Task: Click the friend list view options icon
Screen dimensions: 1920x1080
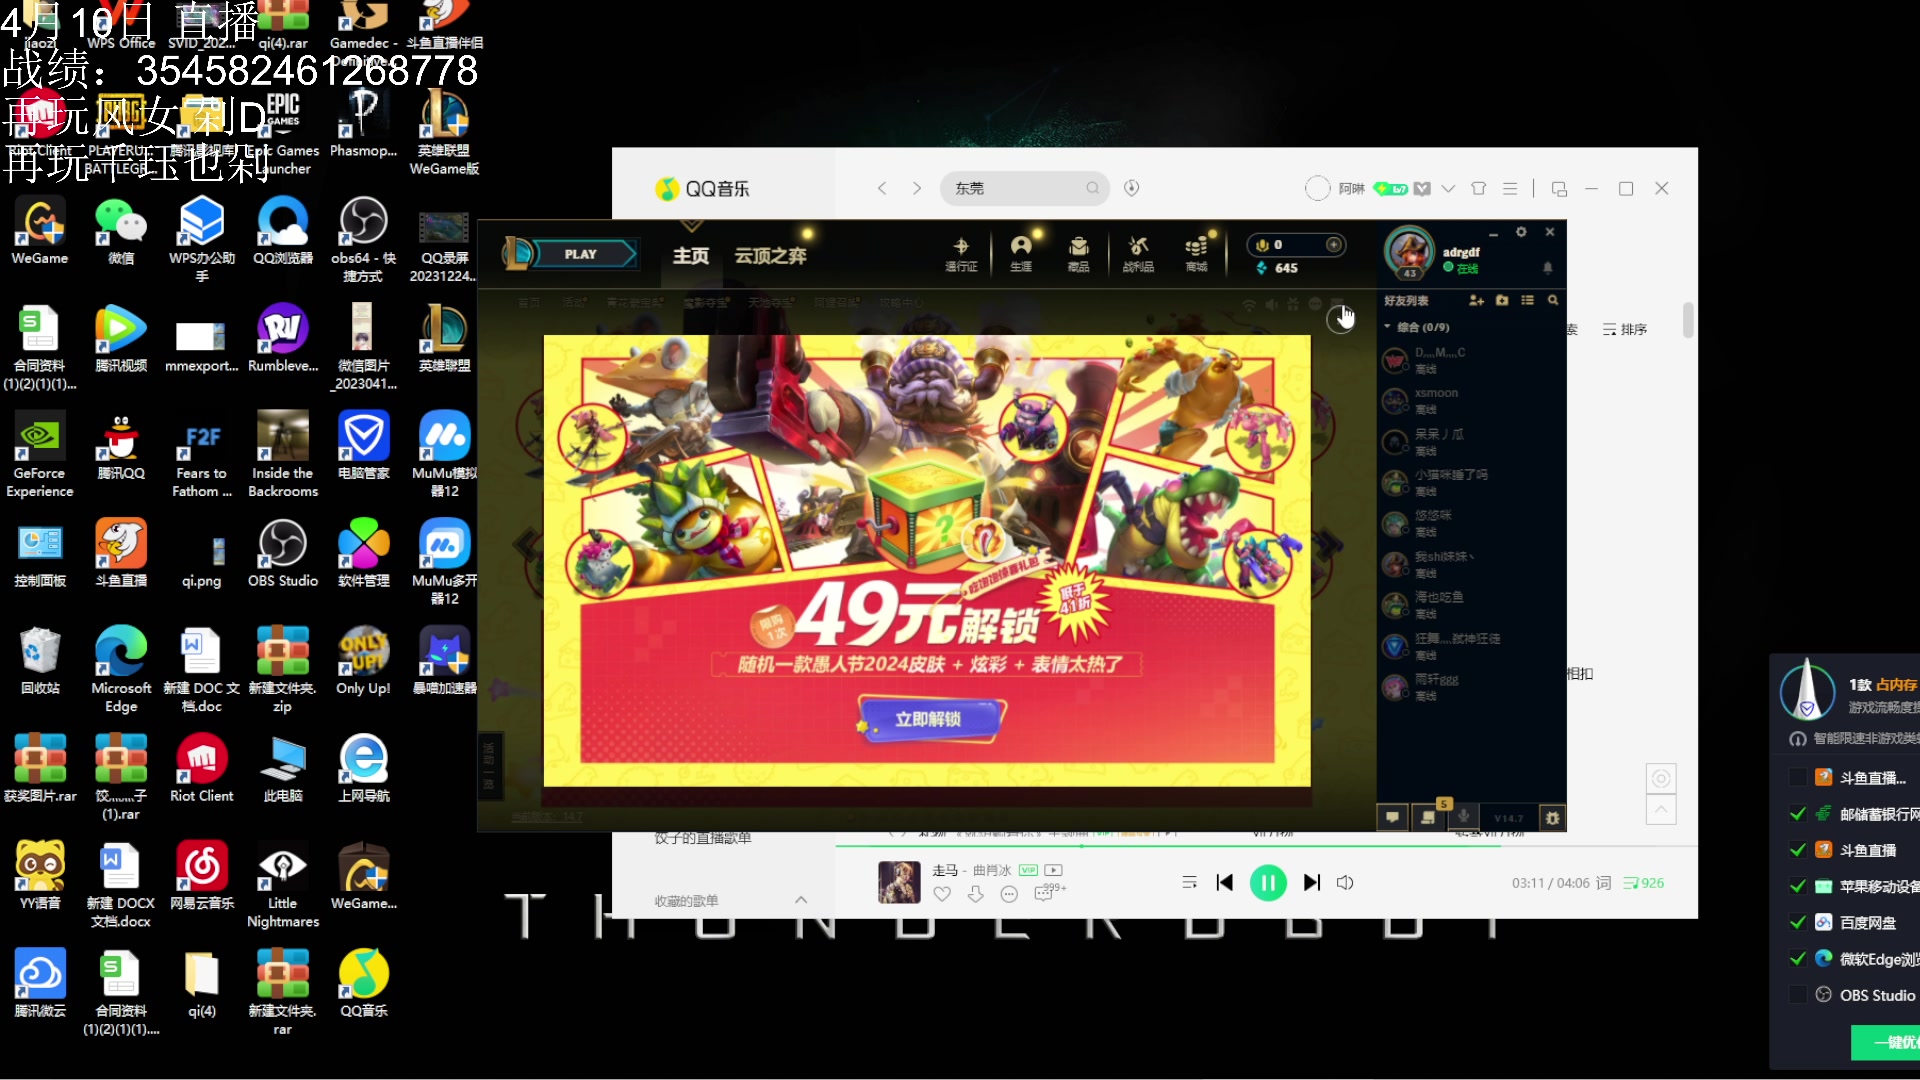Action: tap(1527, 300)
